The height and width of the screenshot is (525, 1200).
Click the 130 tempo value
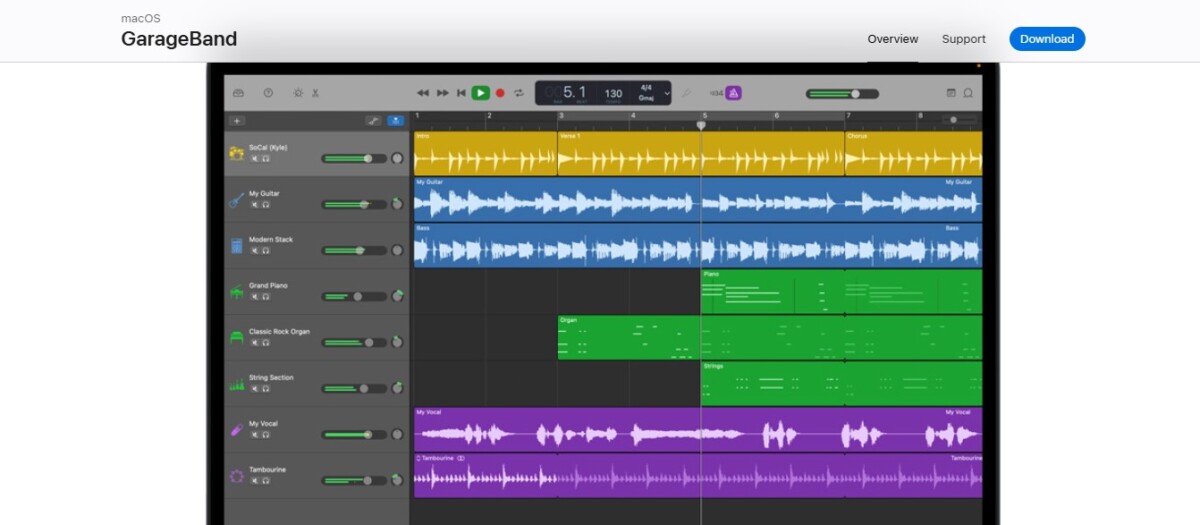614,93
